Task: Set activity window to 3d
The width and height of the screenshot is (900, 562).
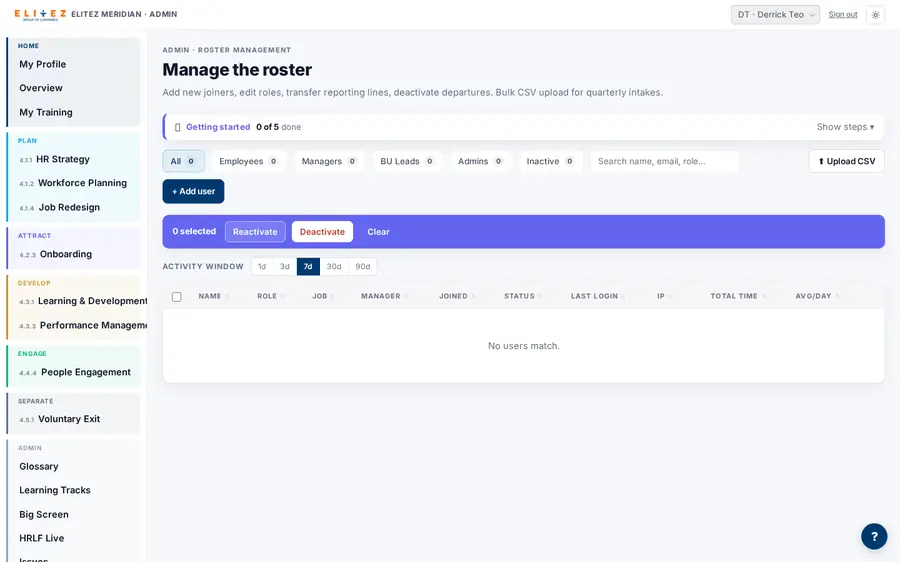Action: point(285,266)
